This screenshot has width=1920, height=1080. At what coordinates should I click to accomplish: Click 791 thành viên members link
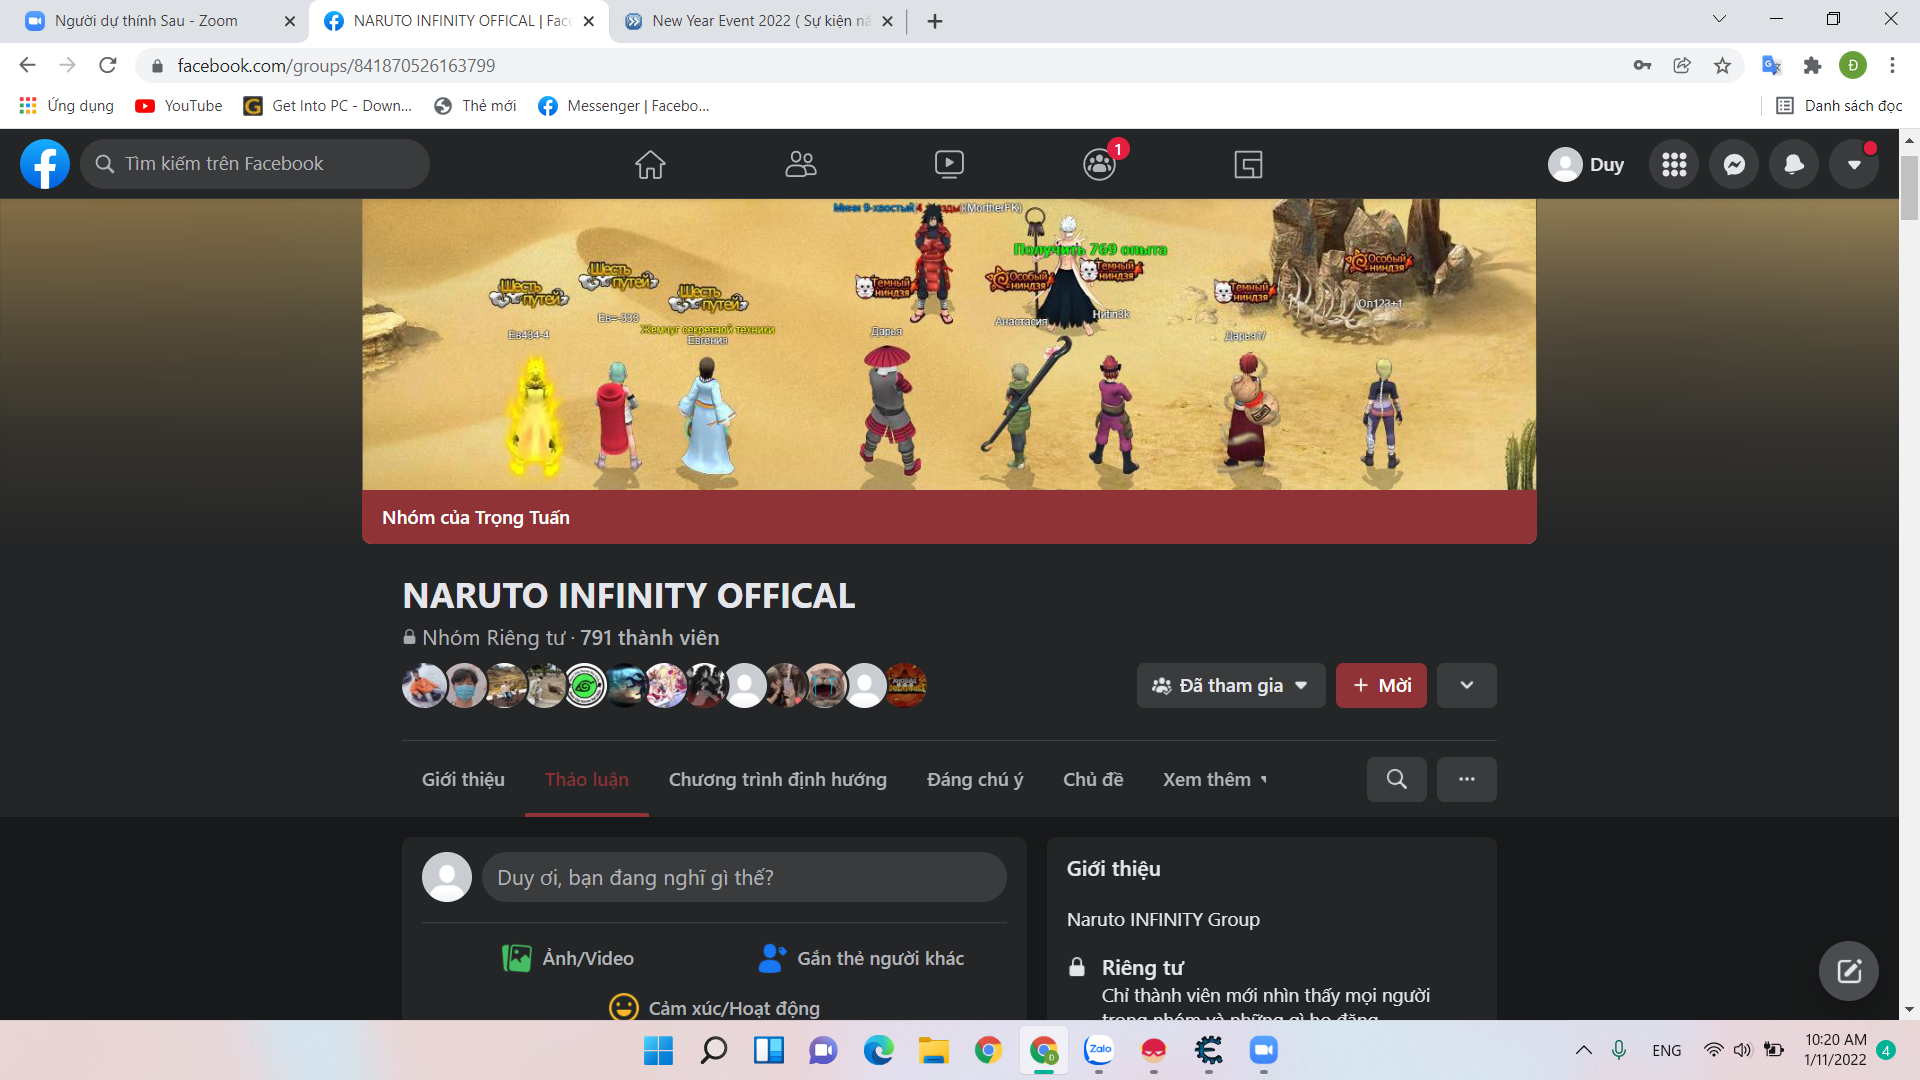(650, 638)
